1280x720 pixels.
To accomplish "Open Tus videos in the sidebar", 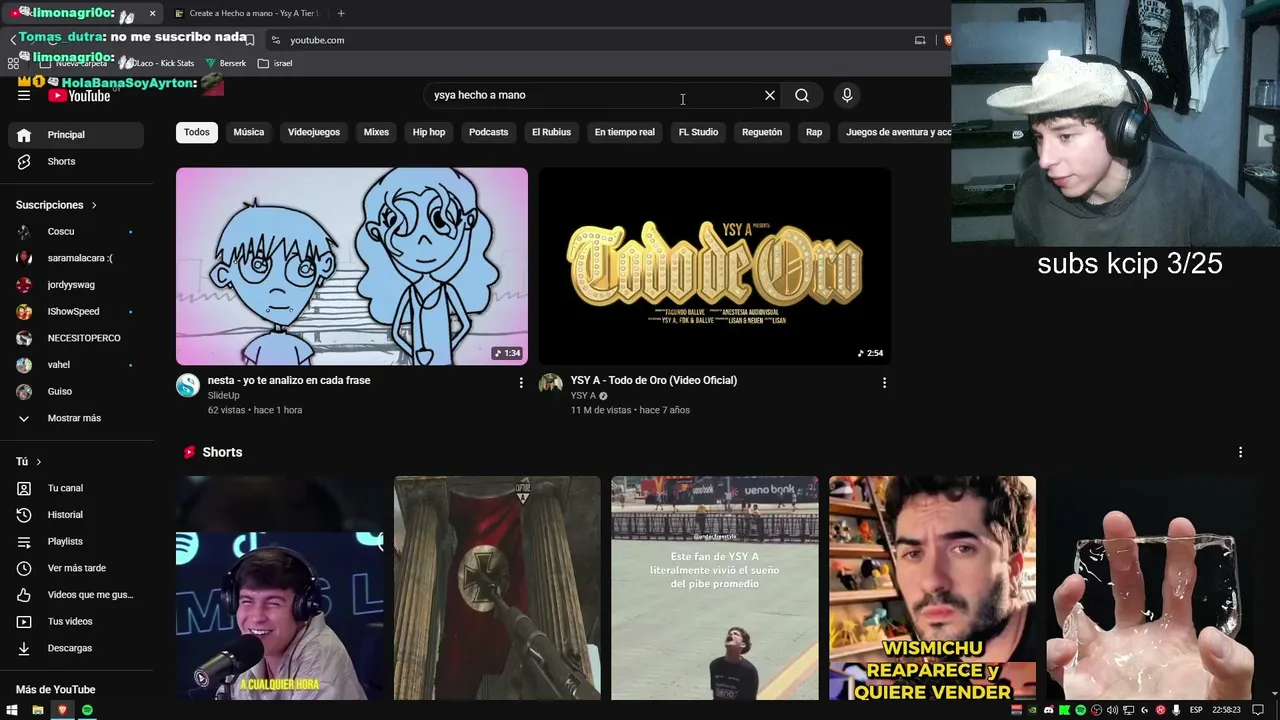I will tap(78, 621).
